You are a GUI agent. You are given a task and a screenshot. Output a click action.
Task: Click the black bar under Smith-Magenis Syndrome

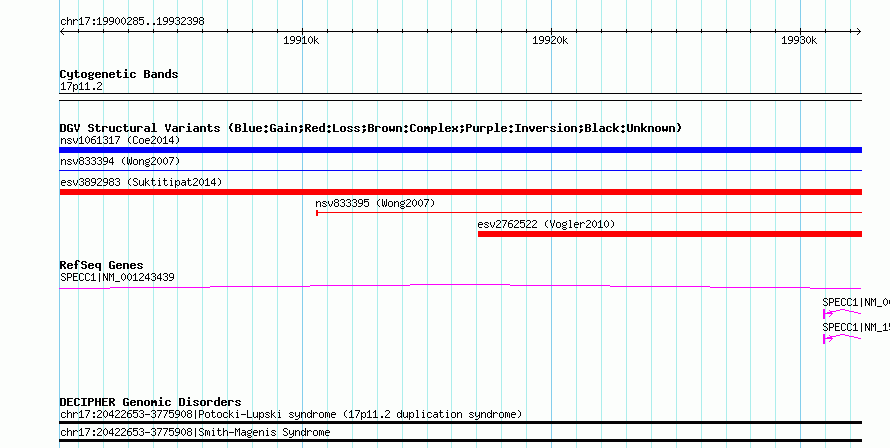coord(460,441)
